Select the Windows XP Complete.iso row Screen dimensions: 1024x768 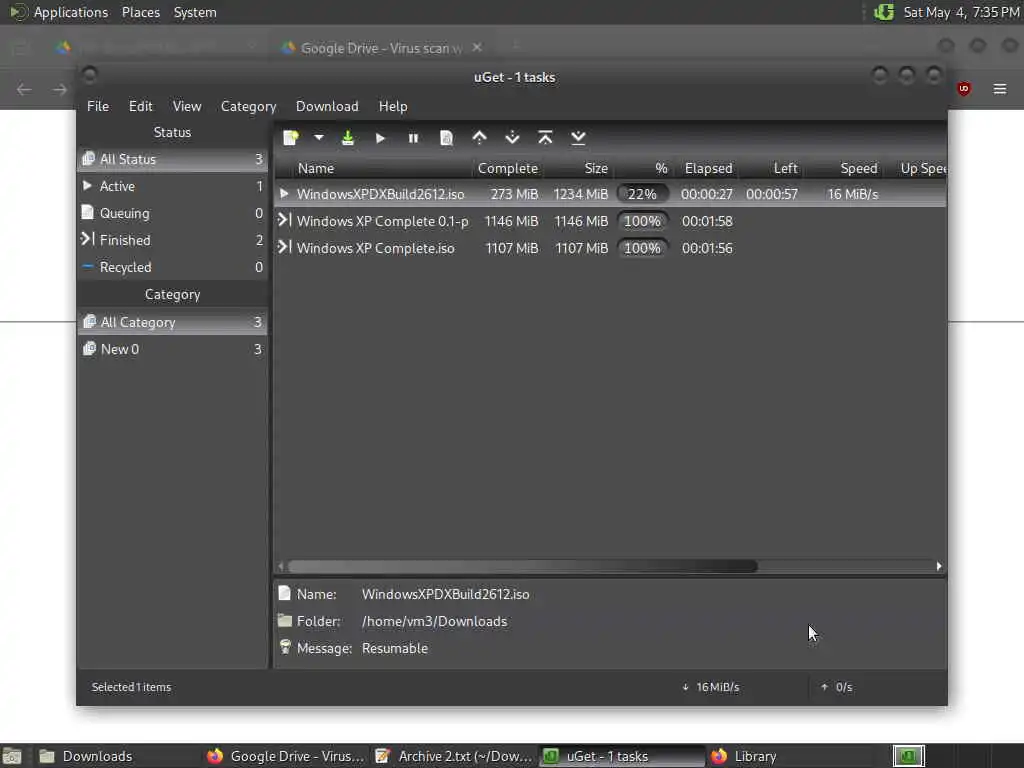coord(610,248)
